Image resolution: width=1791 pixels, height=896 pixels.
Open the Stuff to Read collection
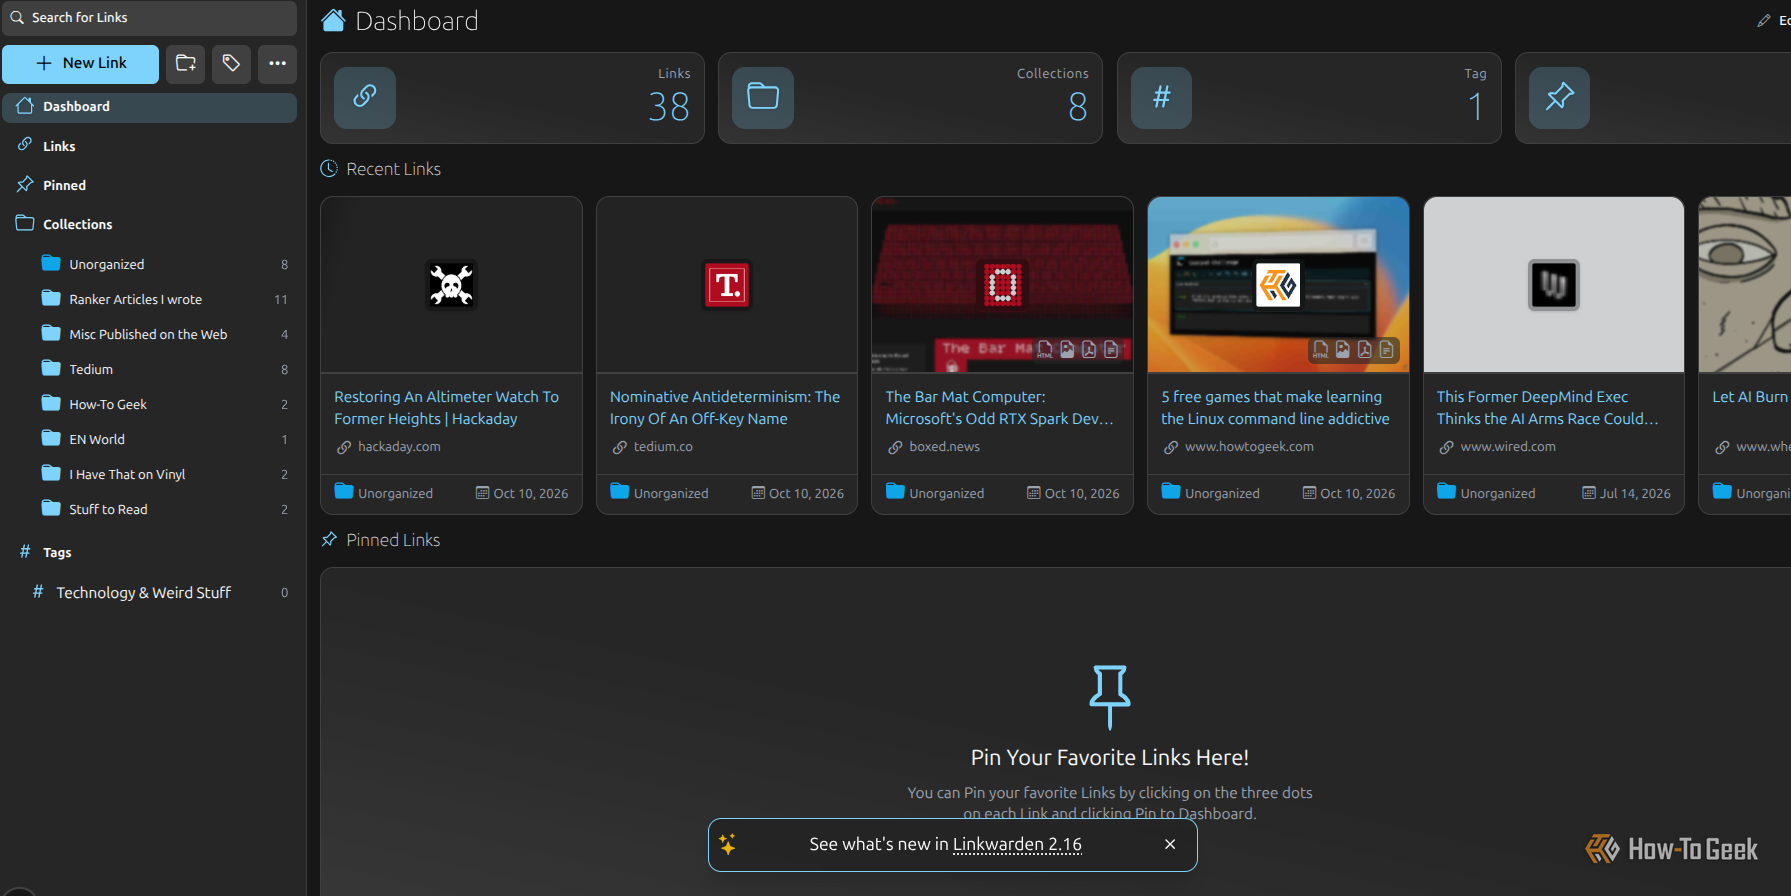(164, 509)
